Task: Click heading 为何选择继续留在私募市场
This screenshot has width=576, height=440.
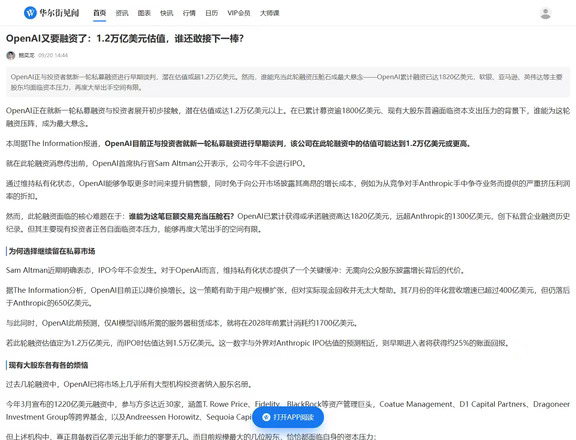Action: (x=52, y=251)
